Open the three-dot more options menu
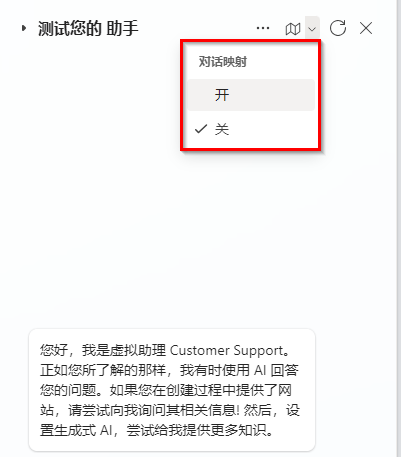 (x=263, y=28)
